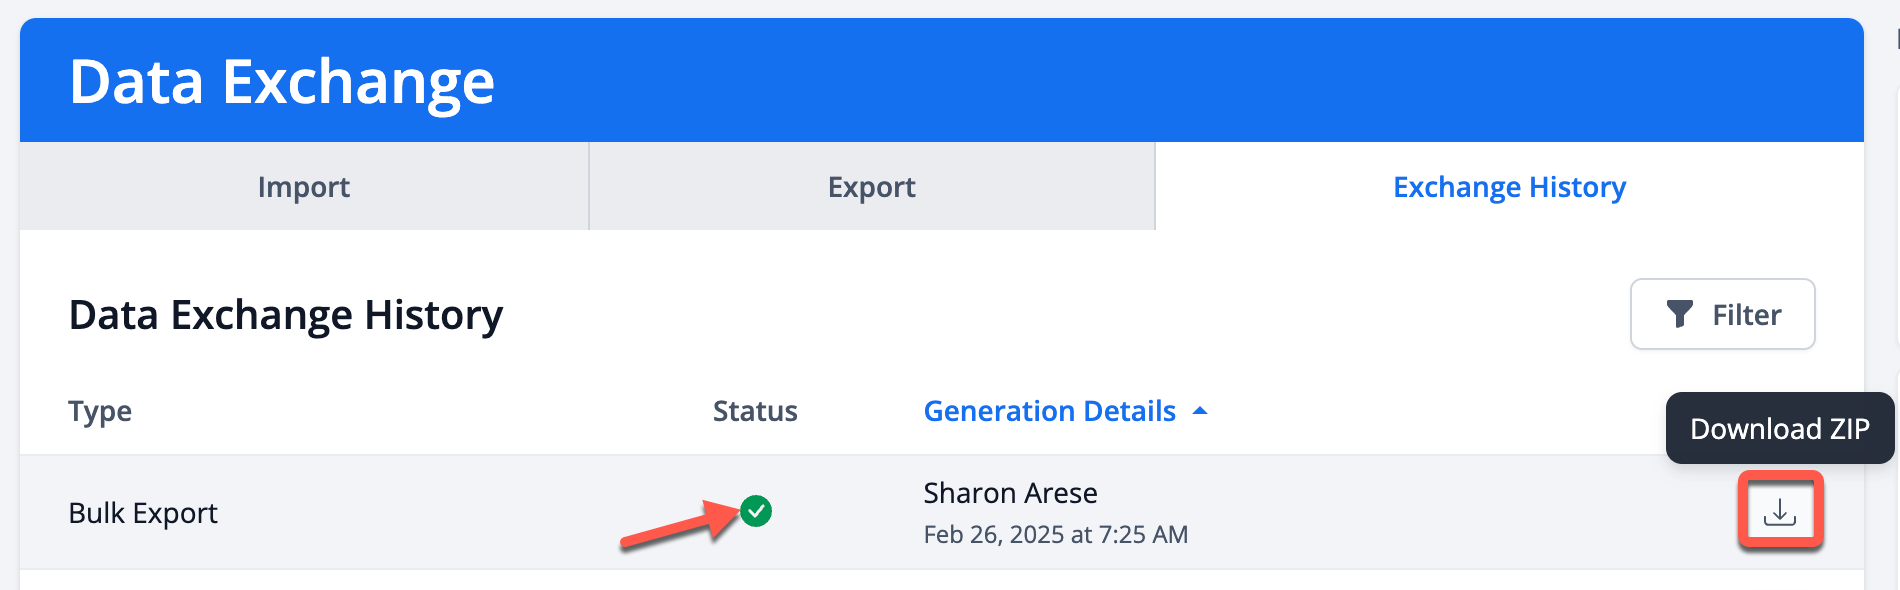The image size is (1900, 590).
Task: Open the Filter options button
Action: [x=1723, y=314]
